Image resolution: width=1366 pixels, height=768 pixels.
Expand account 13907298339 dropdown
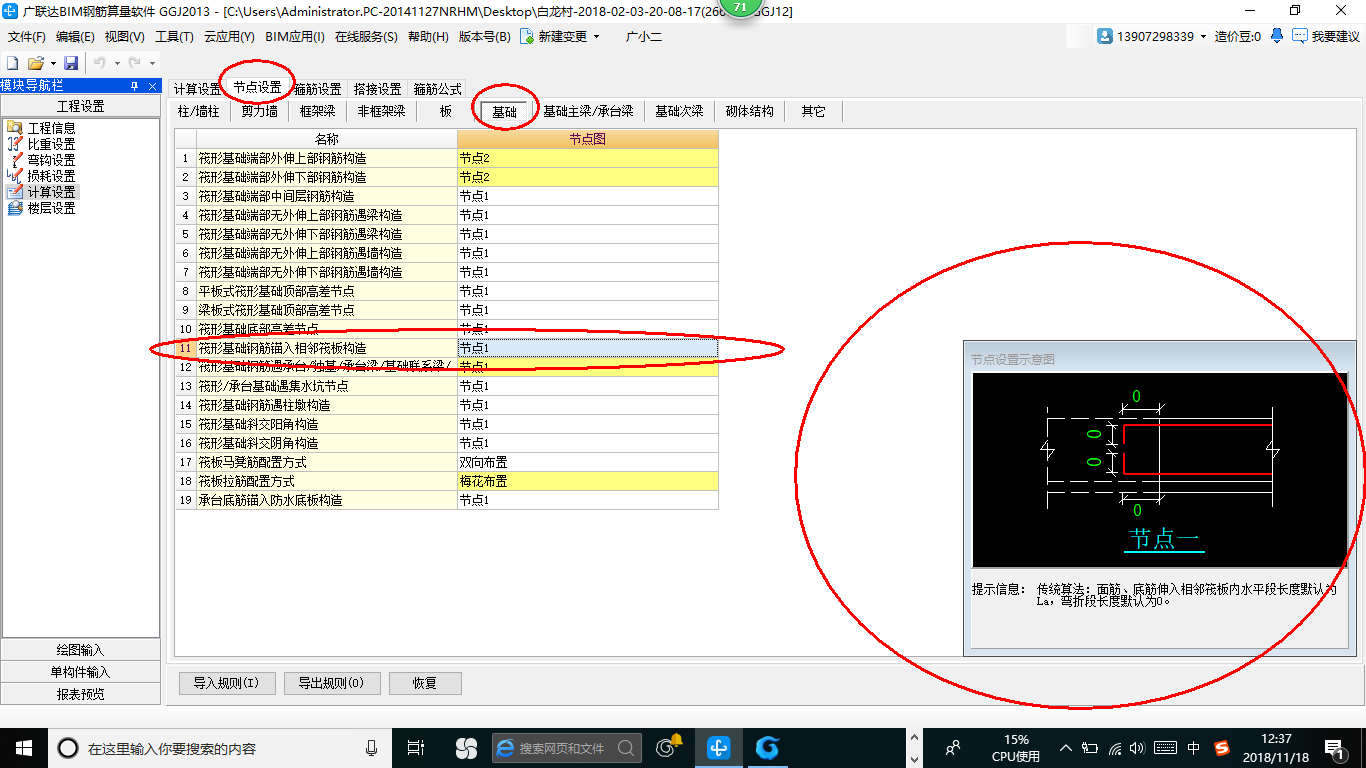[1203, 36]
